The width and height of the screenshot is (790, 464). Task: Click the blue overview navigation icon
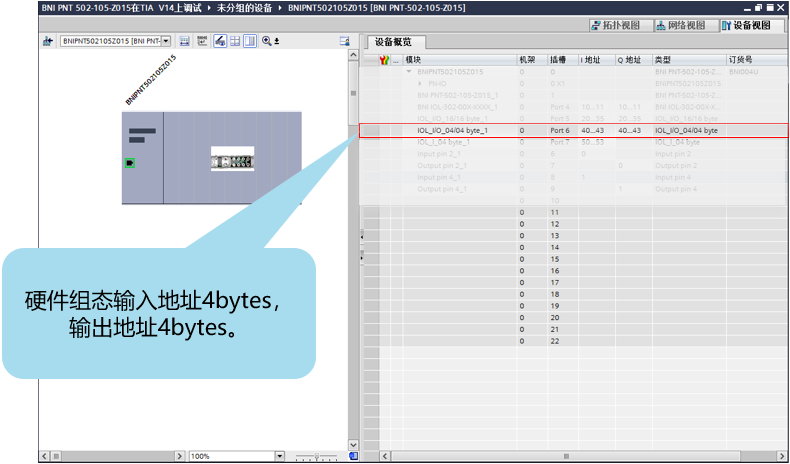[x=353, y=455]
